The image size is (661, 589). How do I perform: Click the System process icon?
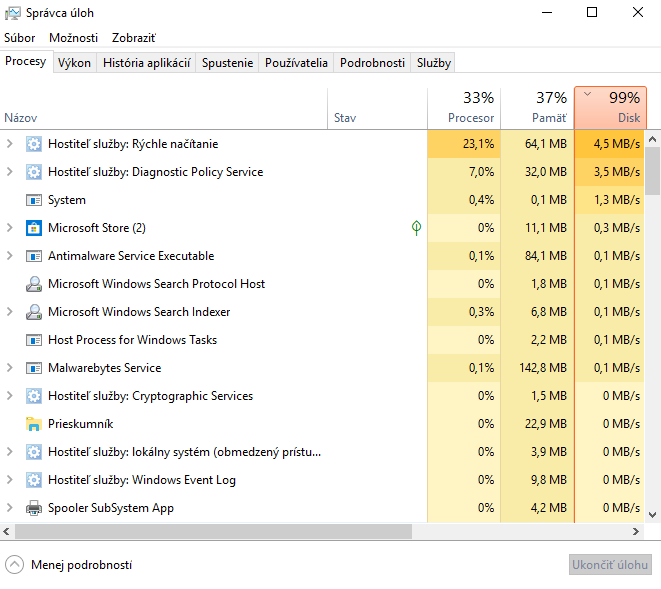[x=34, y=200]
